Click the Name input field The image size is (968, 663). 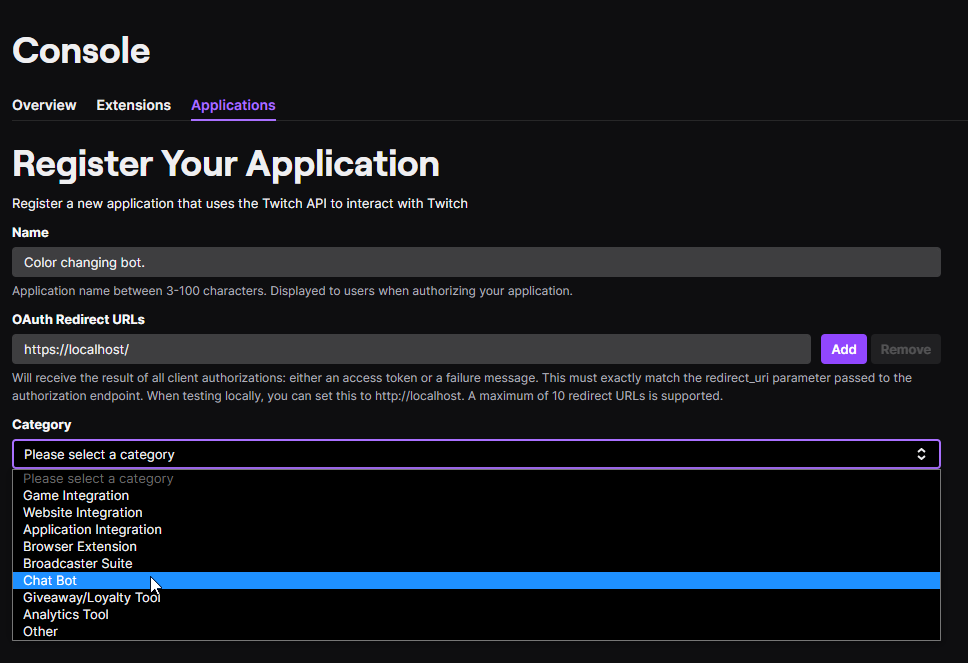(476, 262)
